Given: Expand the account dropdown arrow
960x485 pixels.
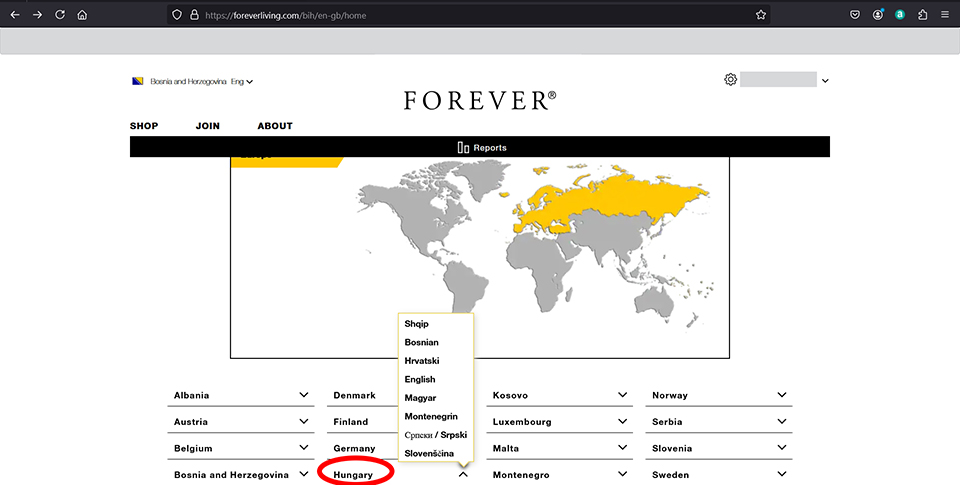Looking at the screenshot, I should (x=825, y=81).
